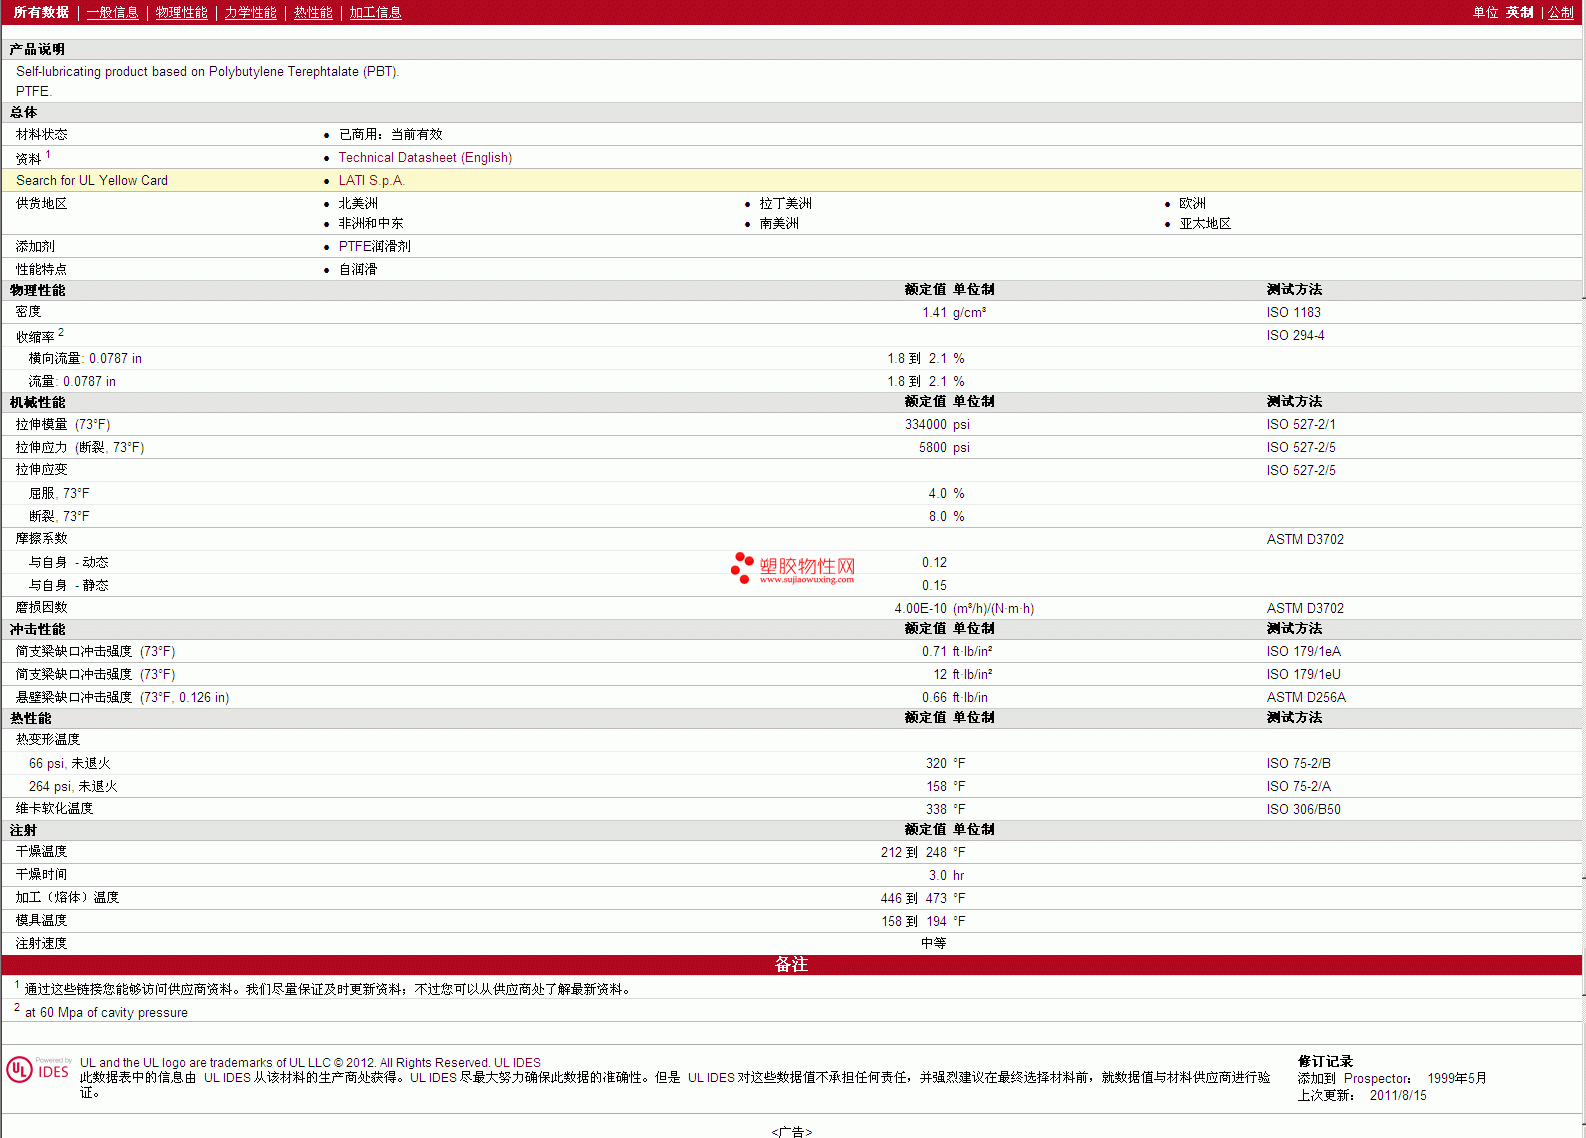Click footnote 2 superscript beside 收缩率
1586x1138 pixels.
pos(61,333)
